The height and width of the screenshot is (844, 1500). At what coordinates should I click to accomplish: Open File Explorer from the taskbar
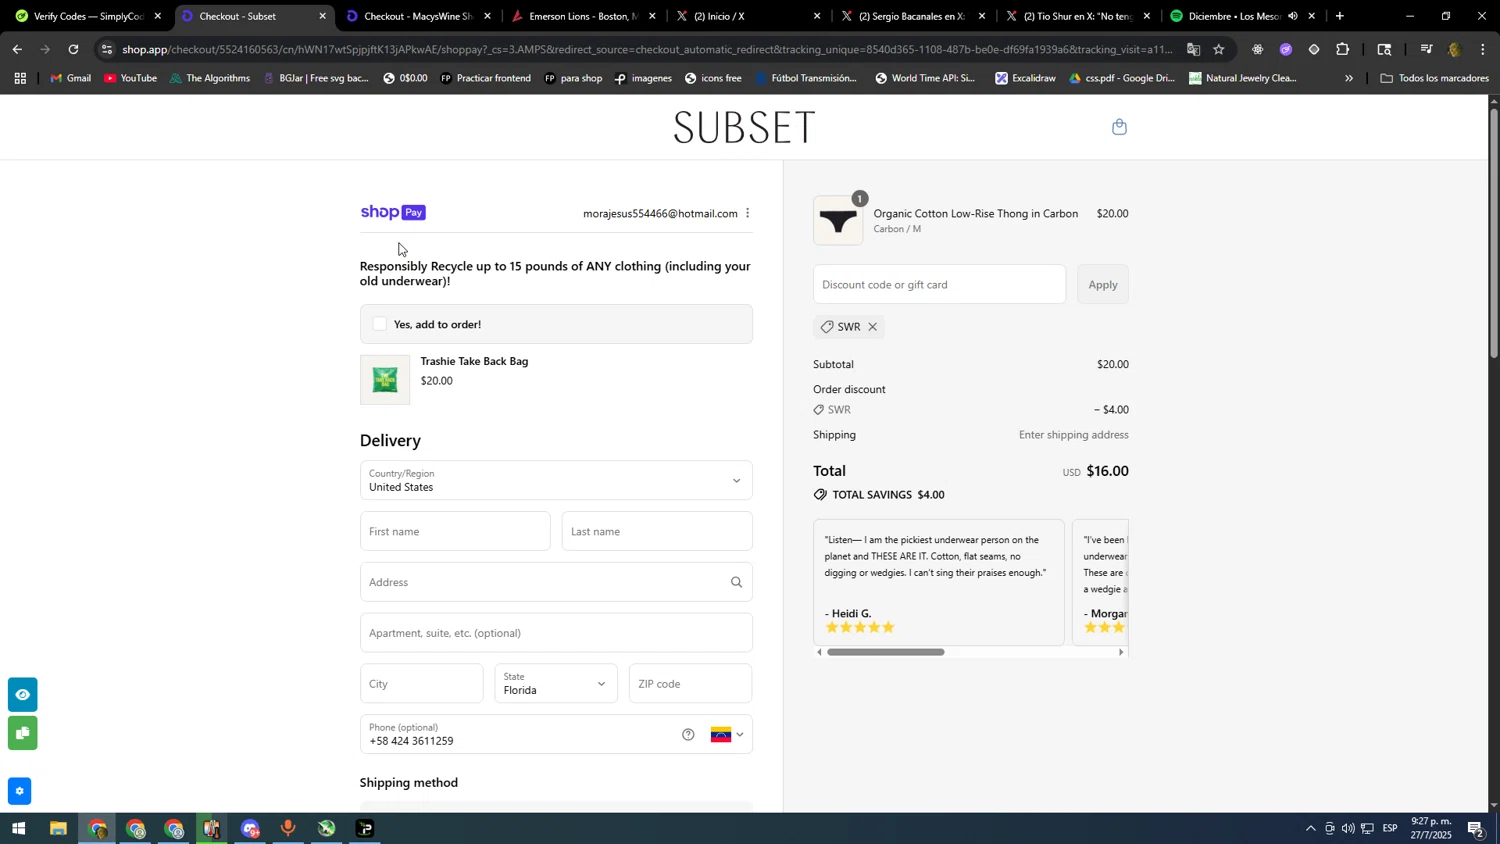pos(58,829)
